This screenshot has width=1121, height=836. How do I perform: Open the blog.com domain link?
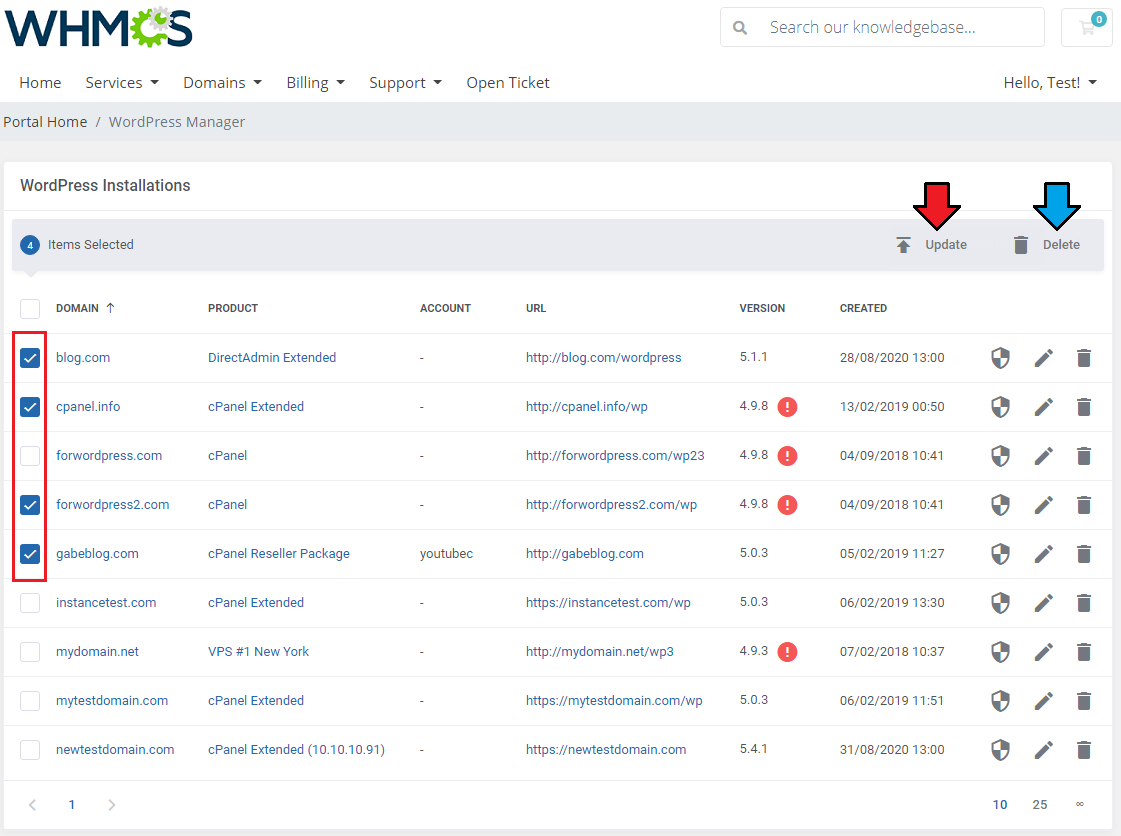pyautogui.click(x=83, y=358)
